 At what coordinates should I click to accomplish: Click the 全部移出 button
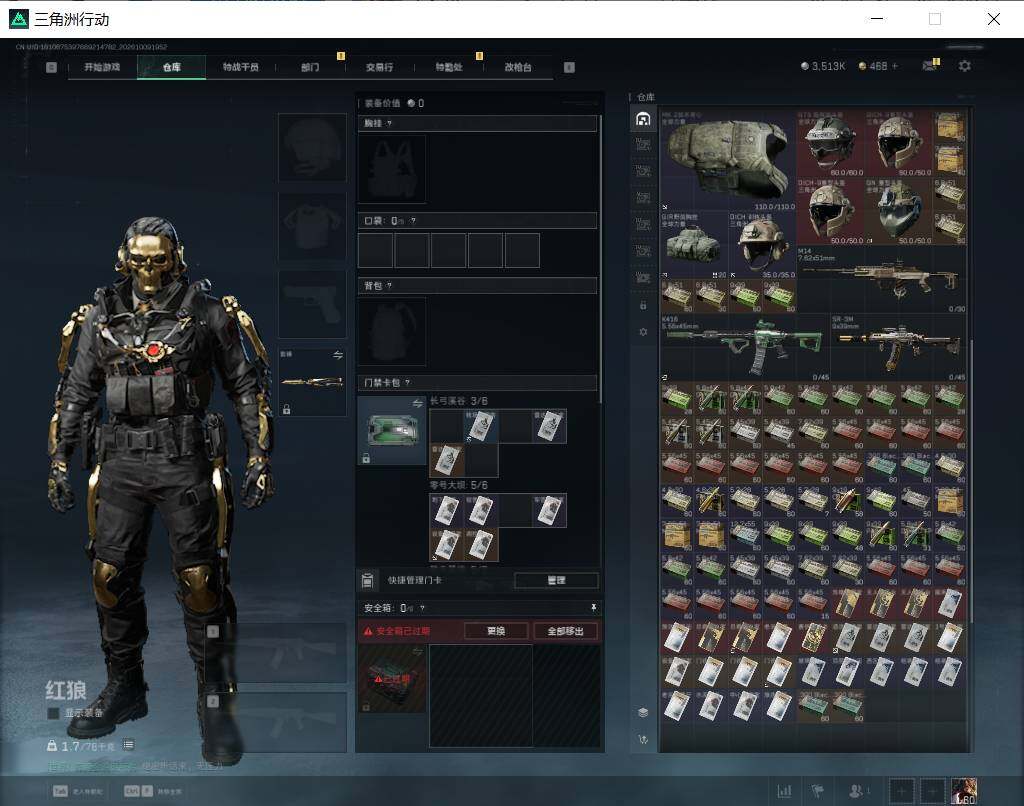(x=566, y=631)
